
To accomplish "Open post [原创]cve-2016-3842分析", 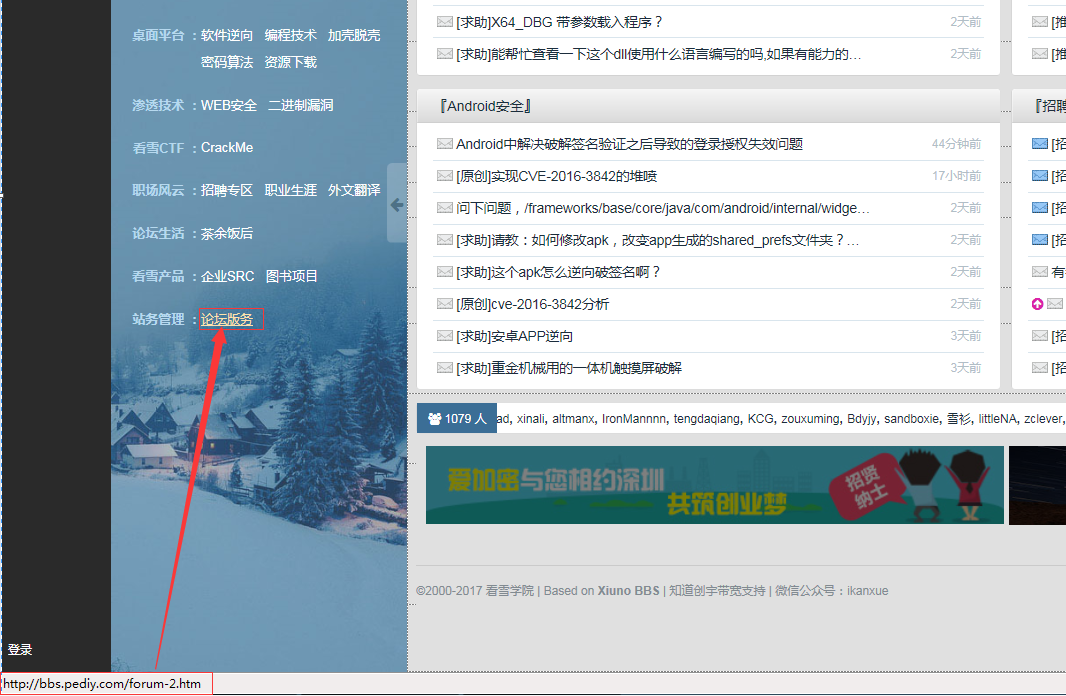I will (x=533, y=304).
